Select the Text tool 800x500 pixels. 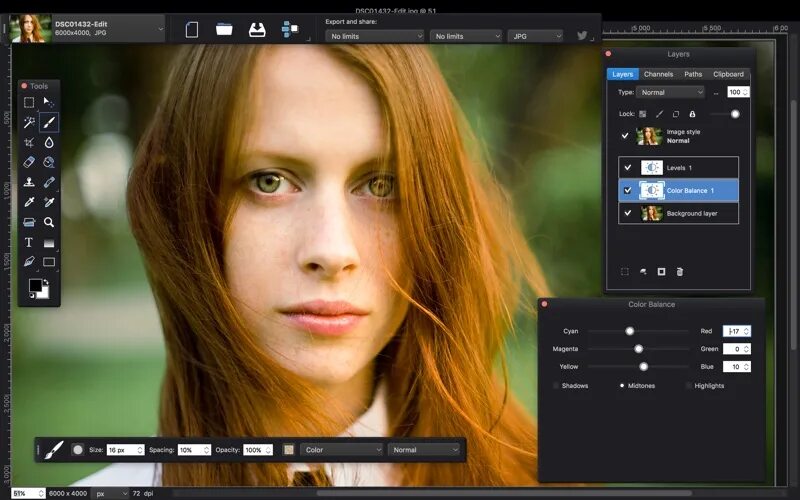(29, 242)
